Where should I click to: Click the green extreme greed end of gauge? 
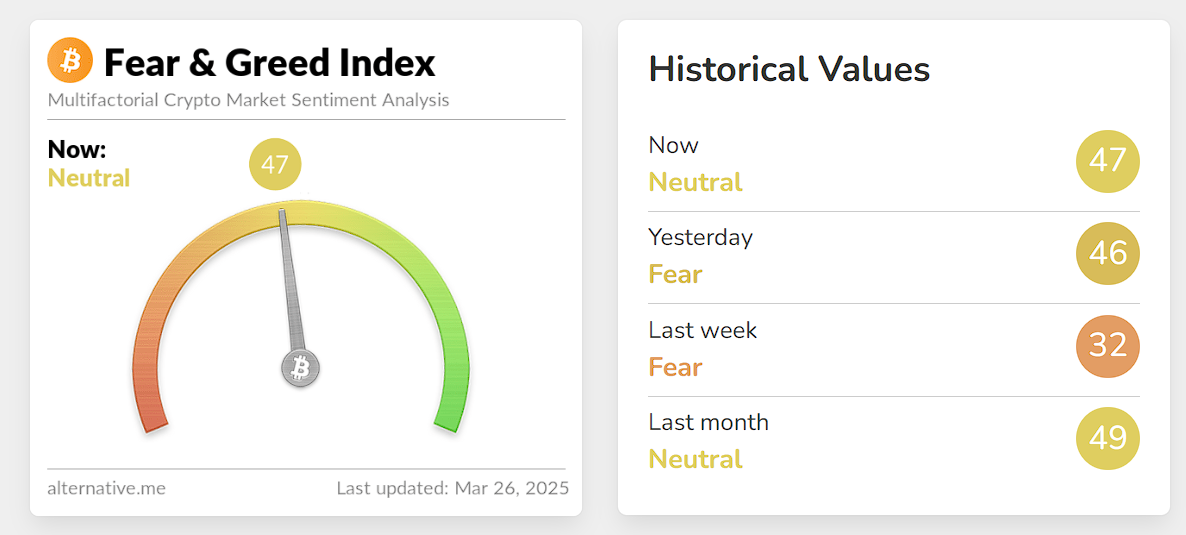point(450,412)
